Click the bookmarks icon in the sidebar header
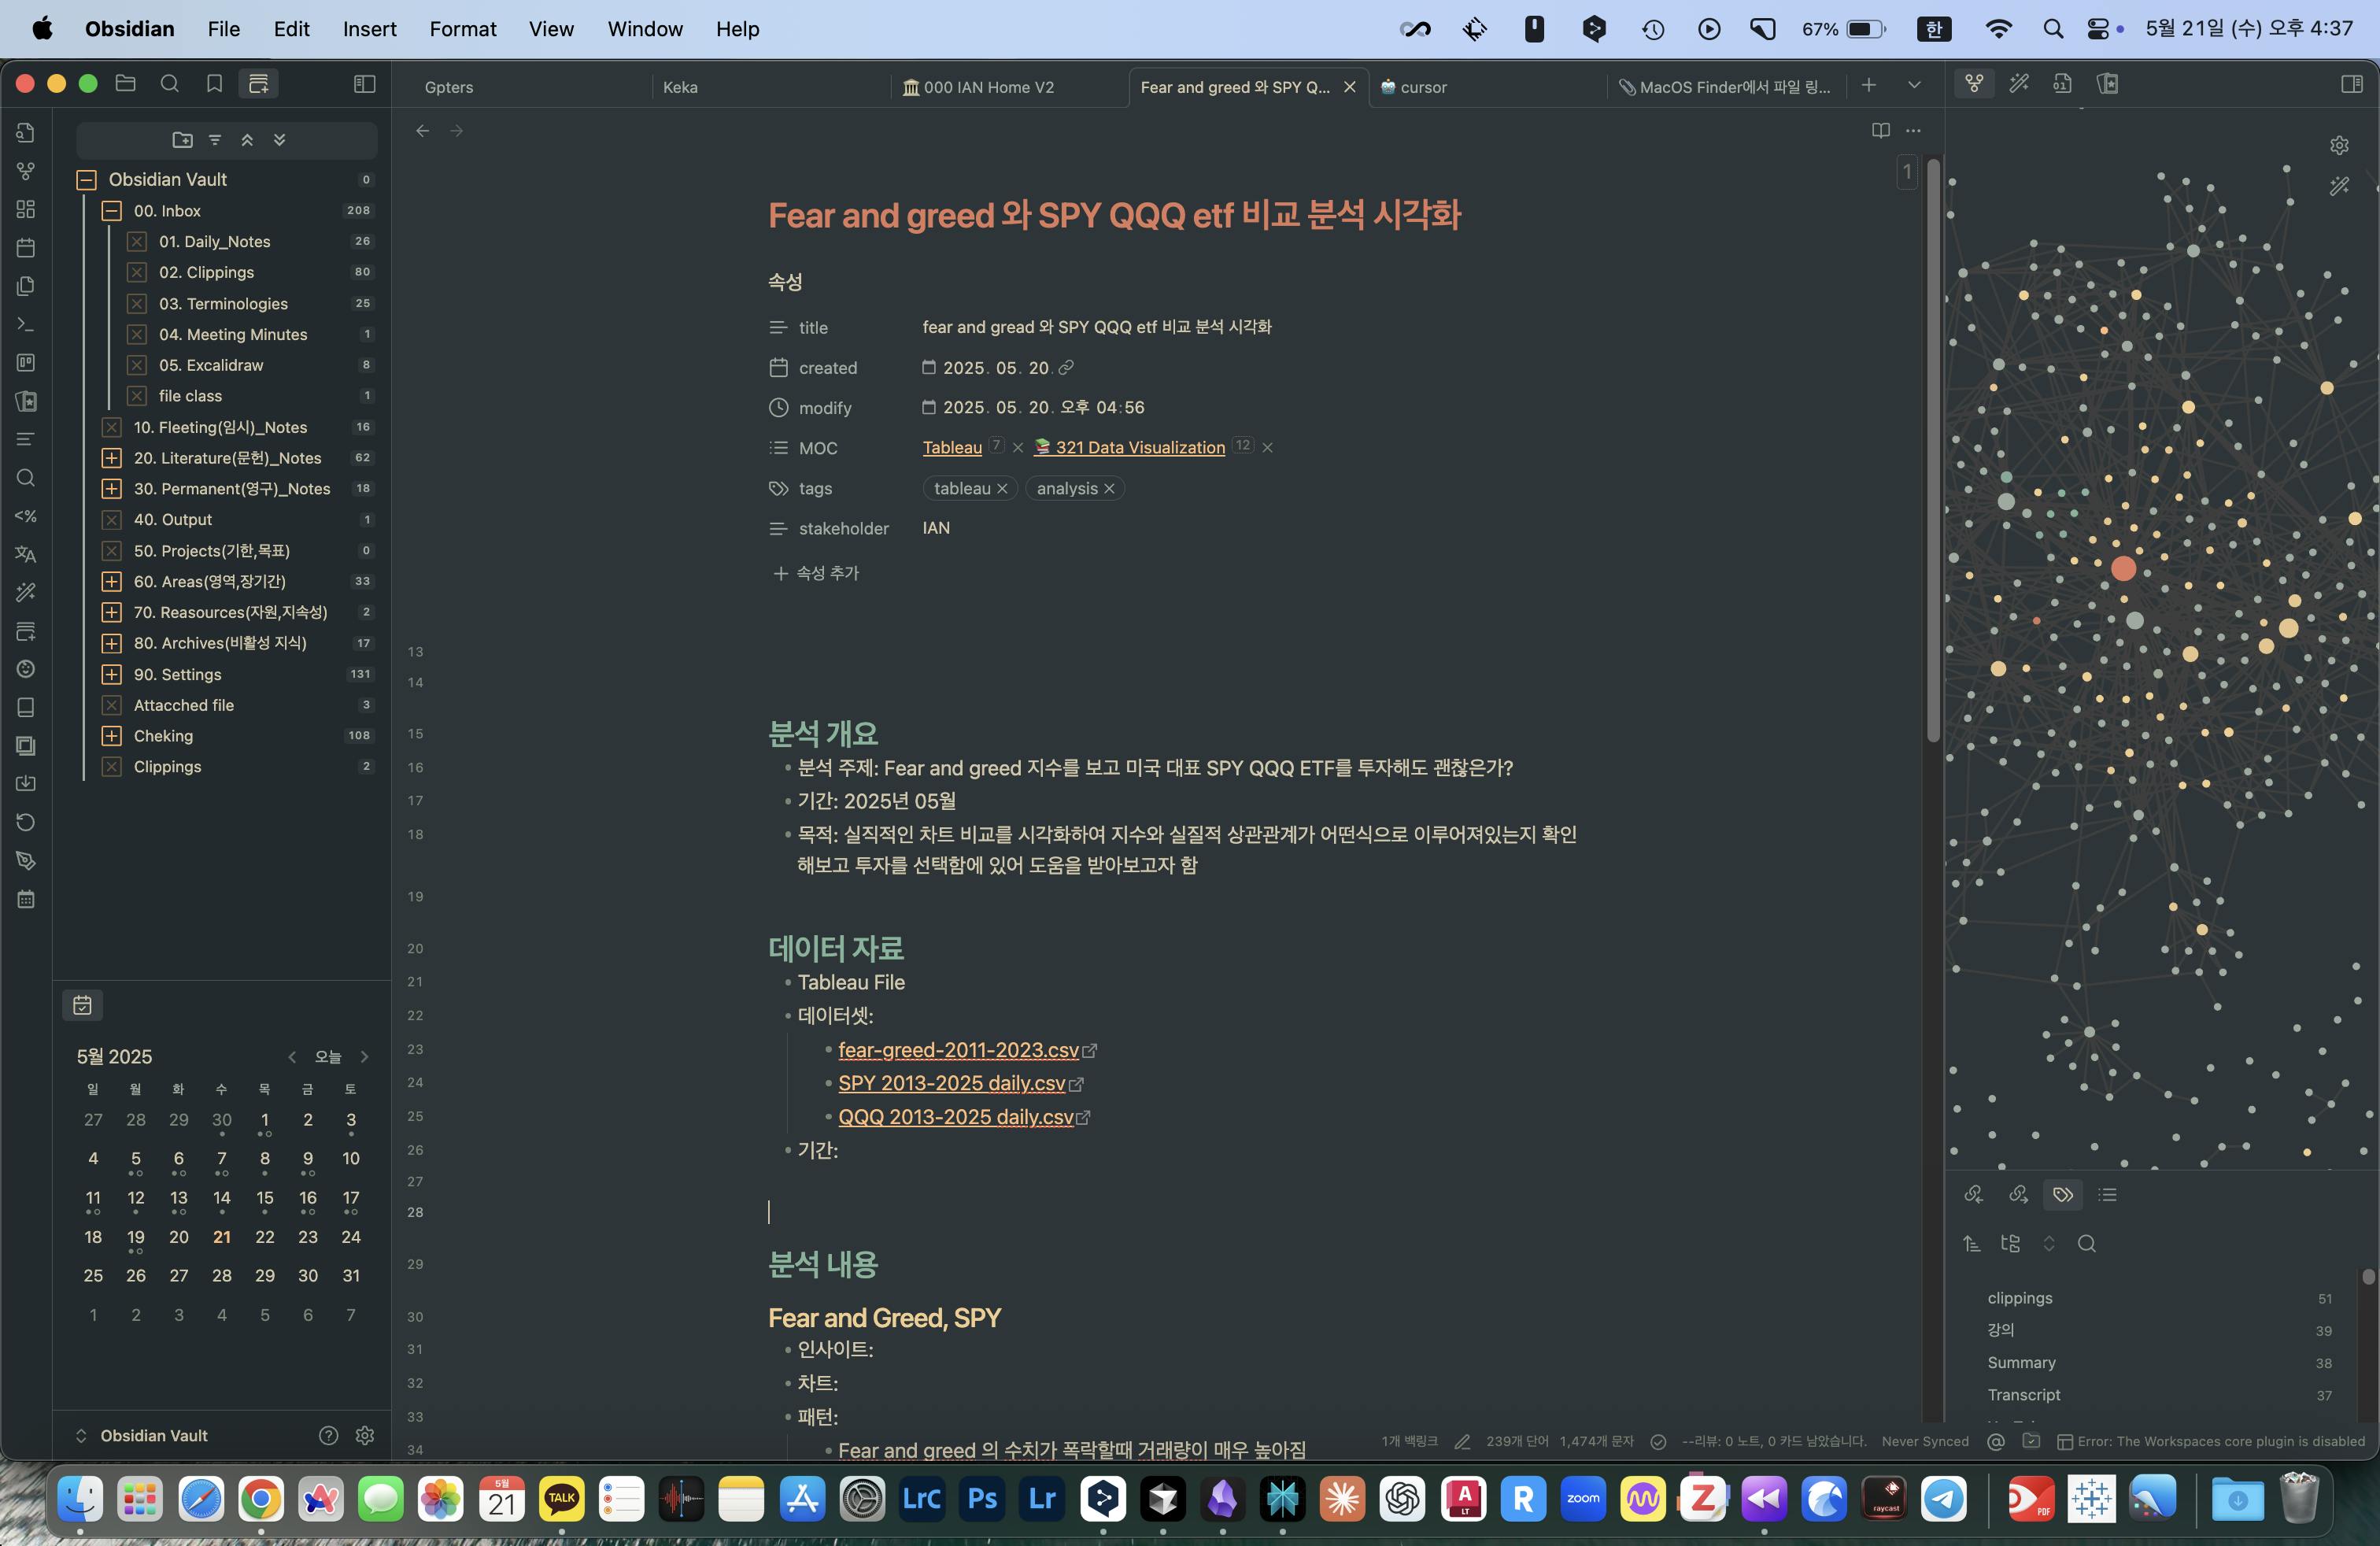This screenshot has height=1546, width=2380. [214, 84]
